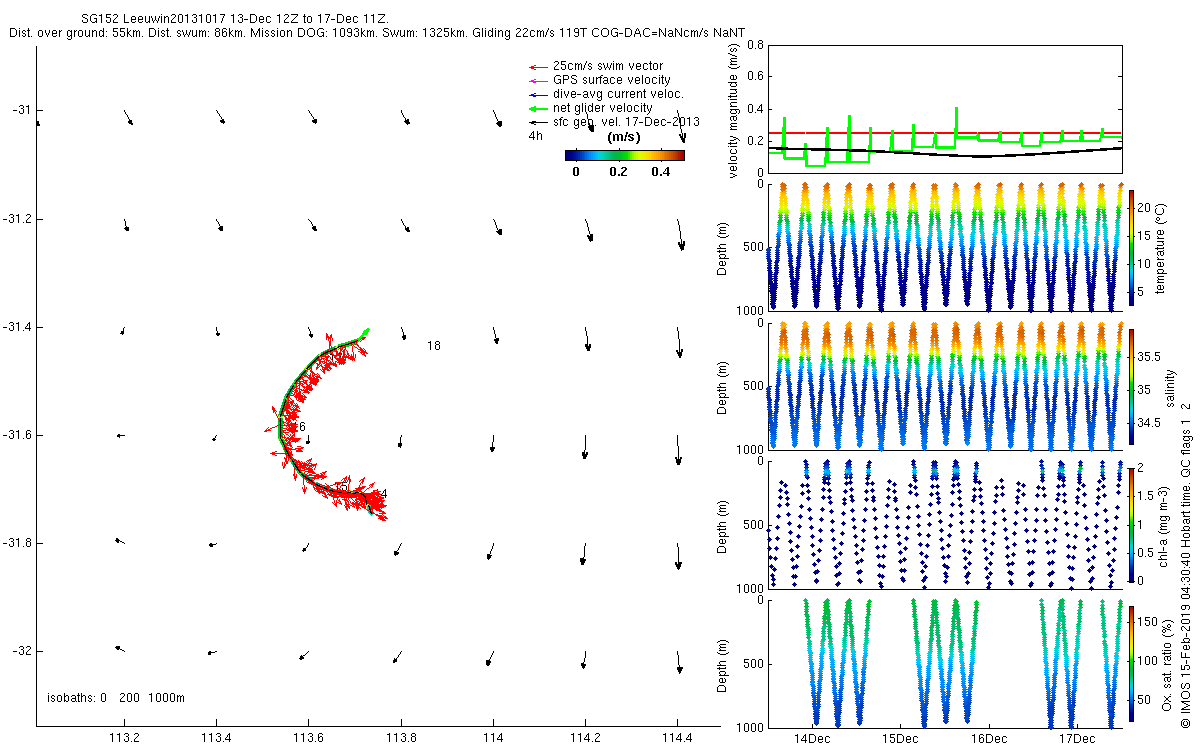Select the legend text 'GPS surface velocity'
The width and height of the screenshot is (1200, 750).
(611, 80)
